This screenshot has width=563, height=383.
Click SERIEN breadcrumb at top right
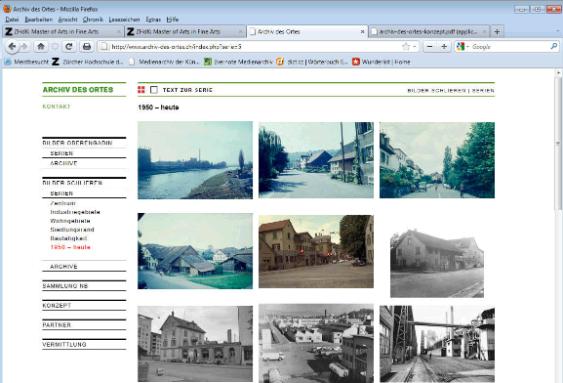pyautogui.click(x=483, y=90)
